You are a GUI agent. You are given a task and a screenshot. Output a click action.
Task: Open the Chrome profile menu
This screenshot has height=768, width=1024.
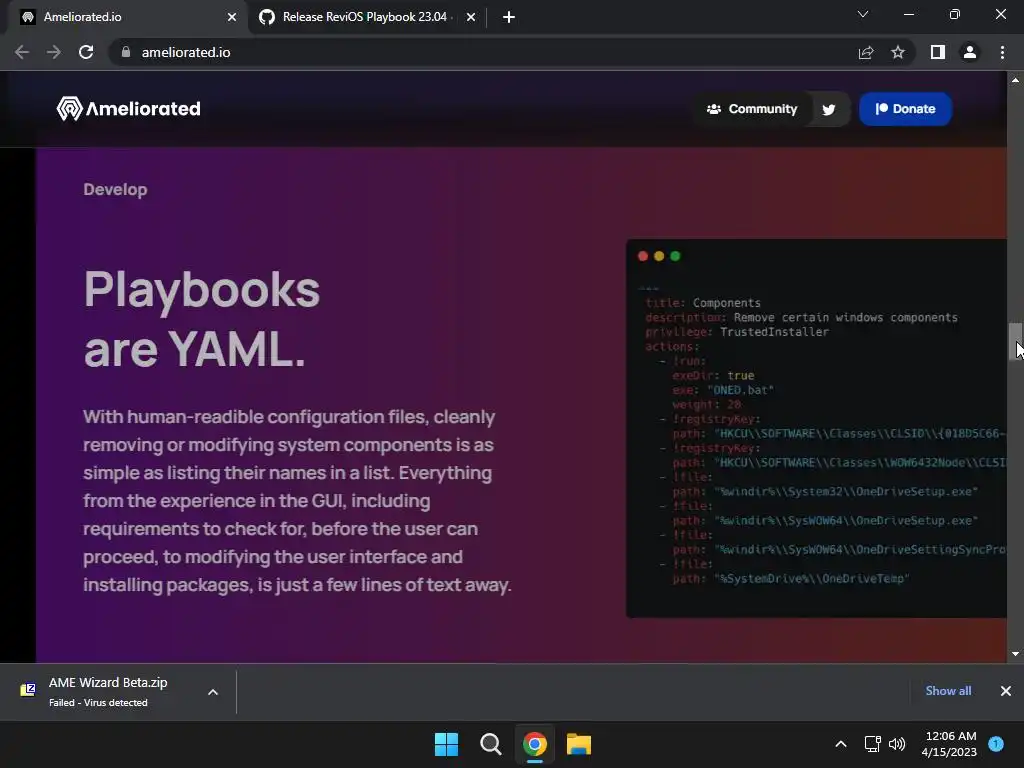970,52
